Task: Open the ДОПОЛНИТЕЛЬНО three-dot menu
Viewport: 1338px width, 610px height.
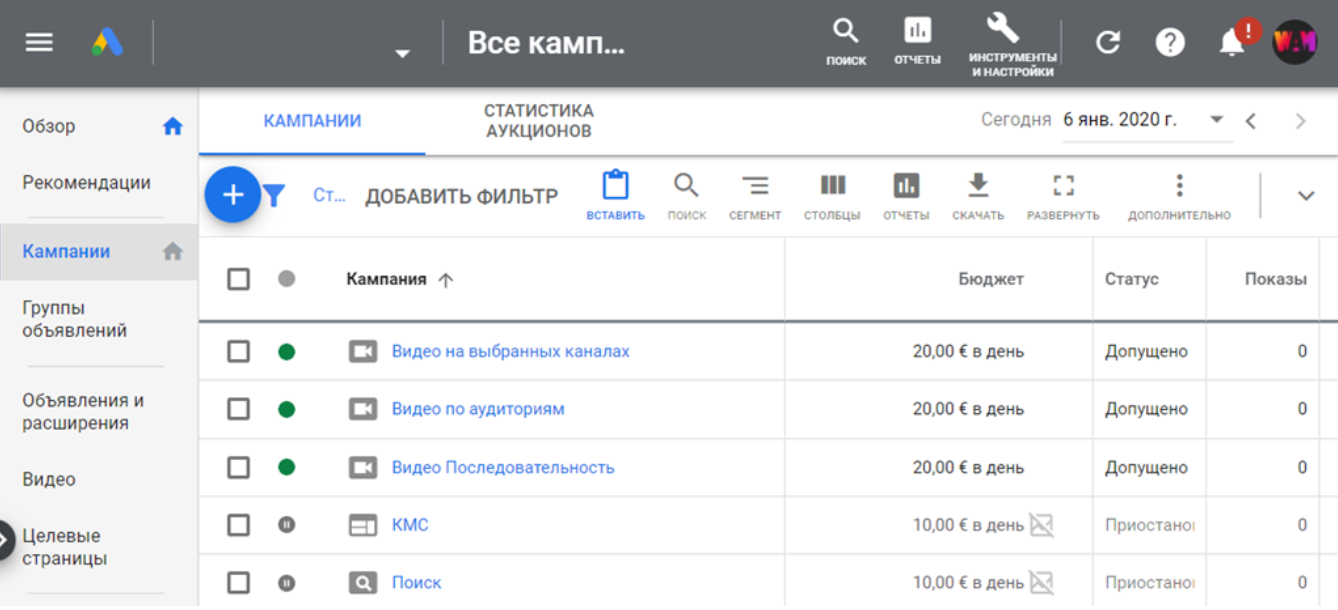Action: tap(1179, 196)
